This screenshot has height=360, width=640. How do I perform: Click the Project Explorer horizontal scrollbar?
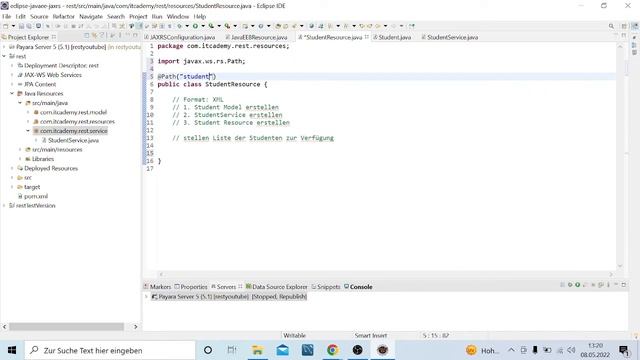tap(67, 327)
